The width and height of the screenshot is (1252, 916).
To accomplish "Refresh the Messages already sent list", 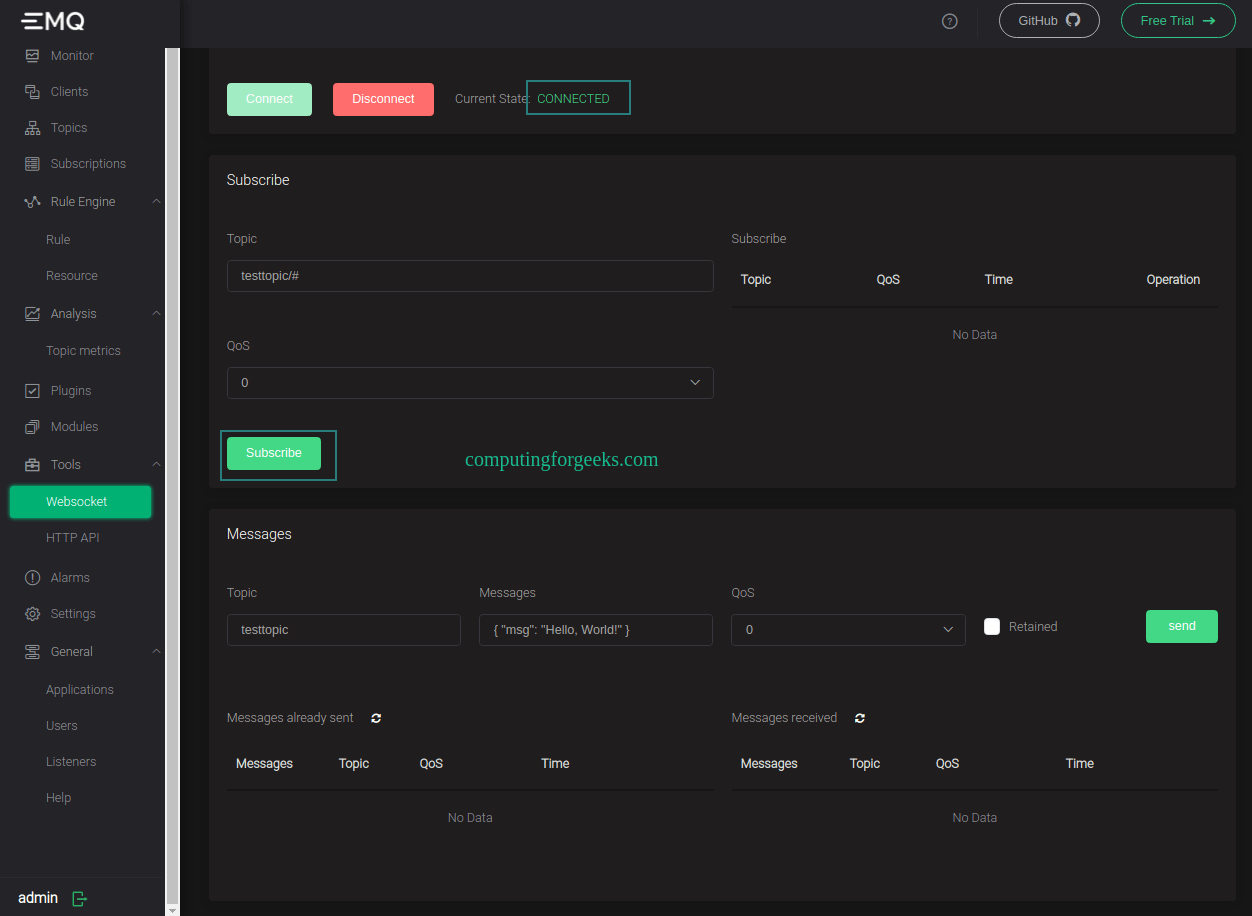I will click(x=376, y=718).
